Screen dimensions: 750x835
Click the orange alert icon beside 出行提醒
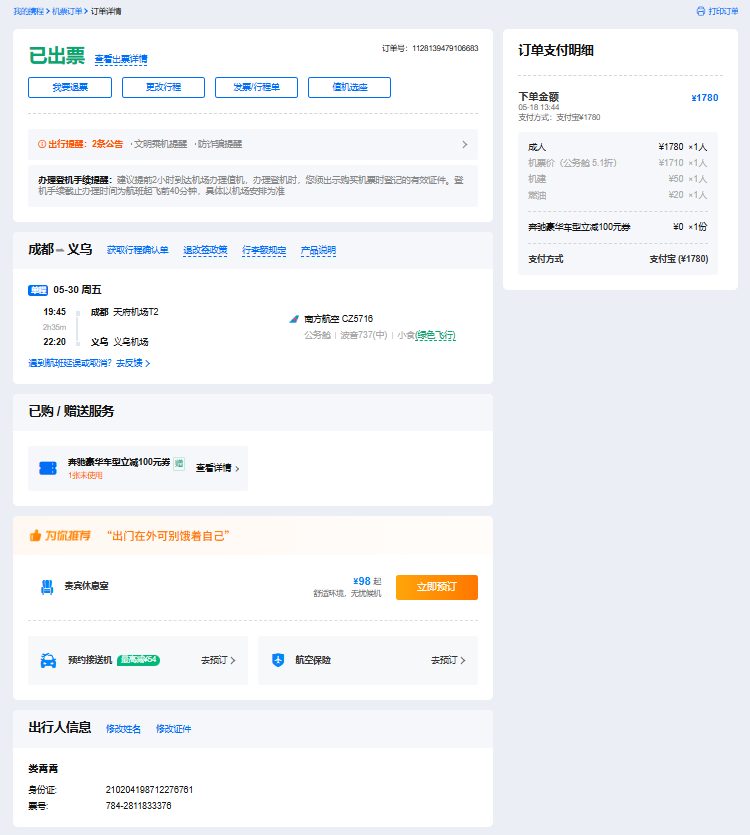[42, 144]
